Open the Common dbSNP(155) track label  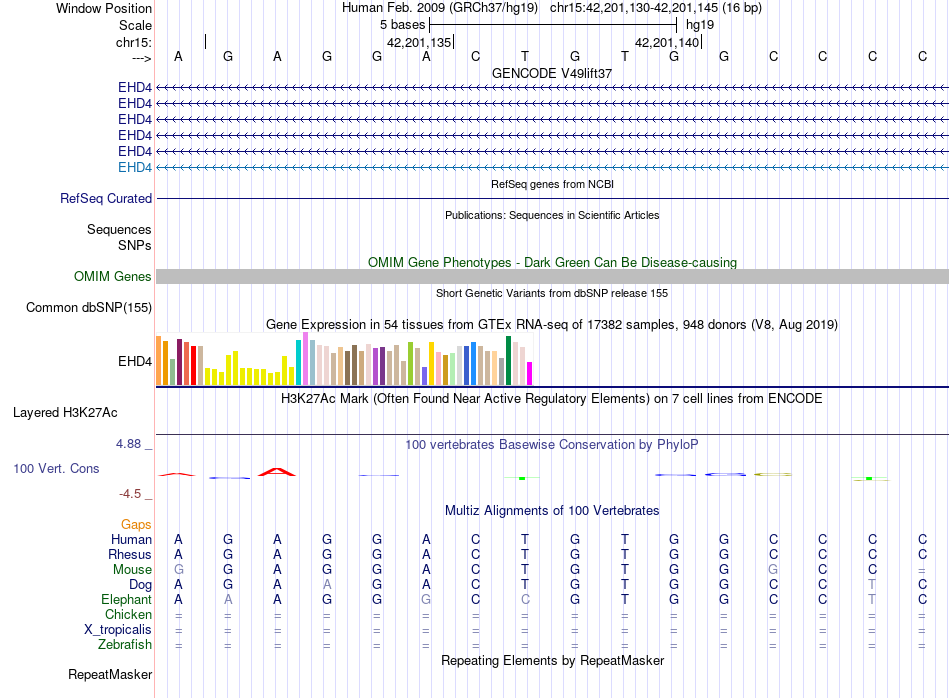[89, 307]
